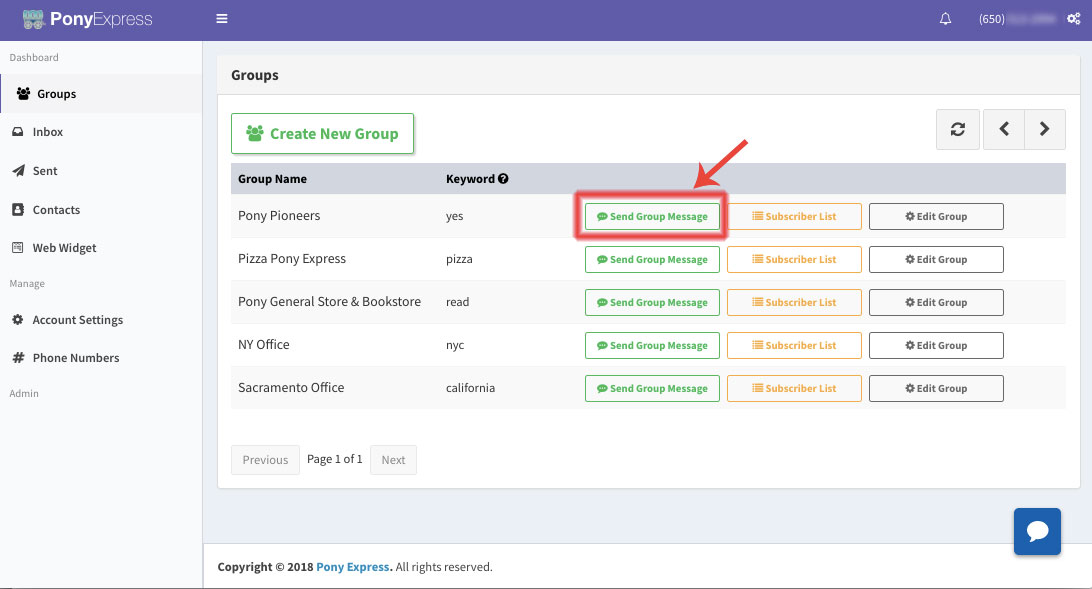Open the settings gears icon in header
This screenshot has width=1092, height=589.
point(1073,19)
